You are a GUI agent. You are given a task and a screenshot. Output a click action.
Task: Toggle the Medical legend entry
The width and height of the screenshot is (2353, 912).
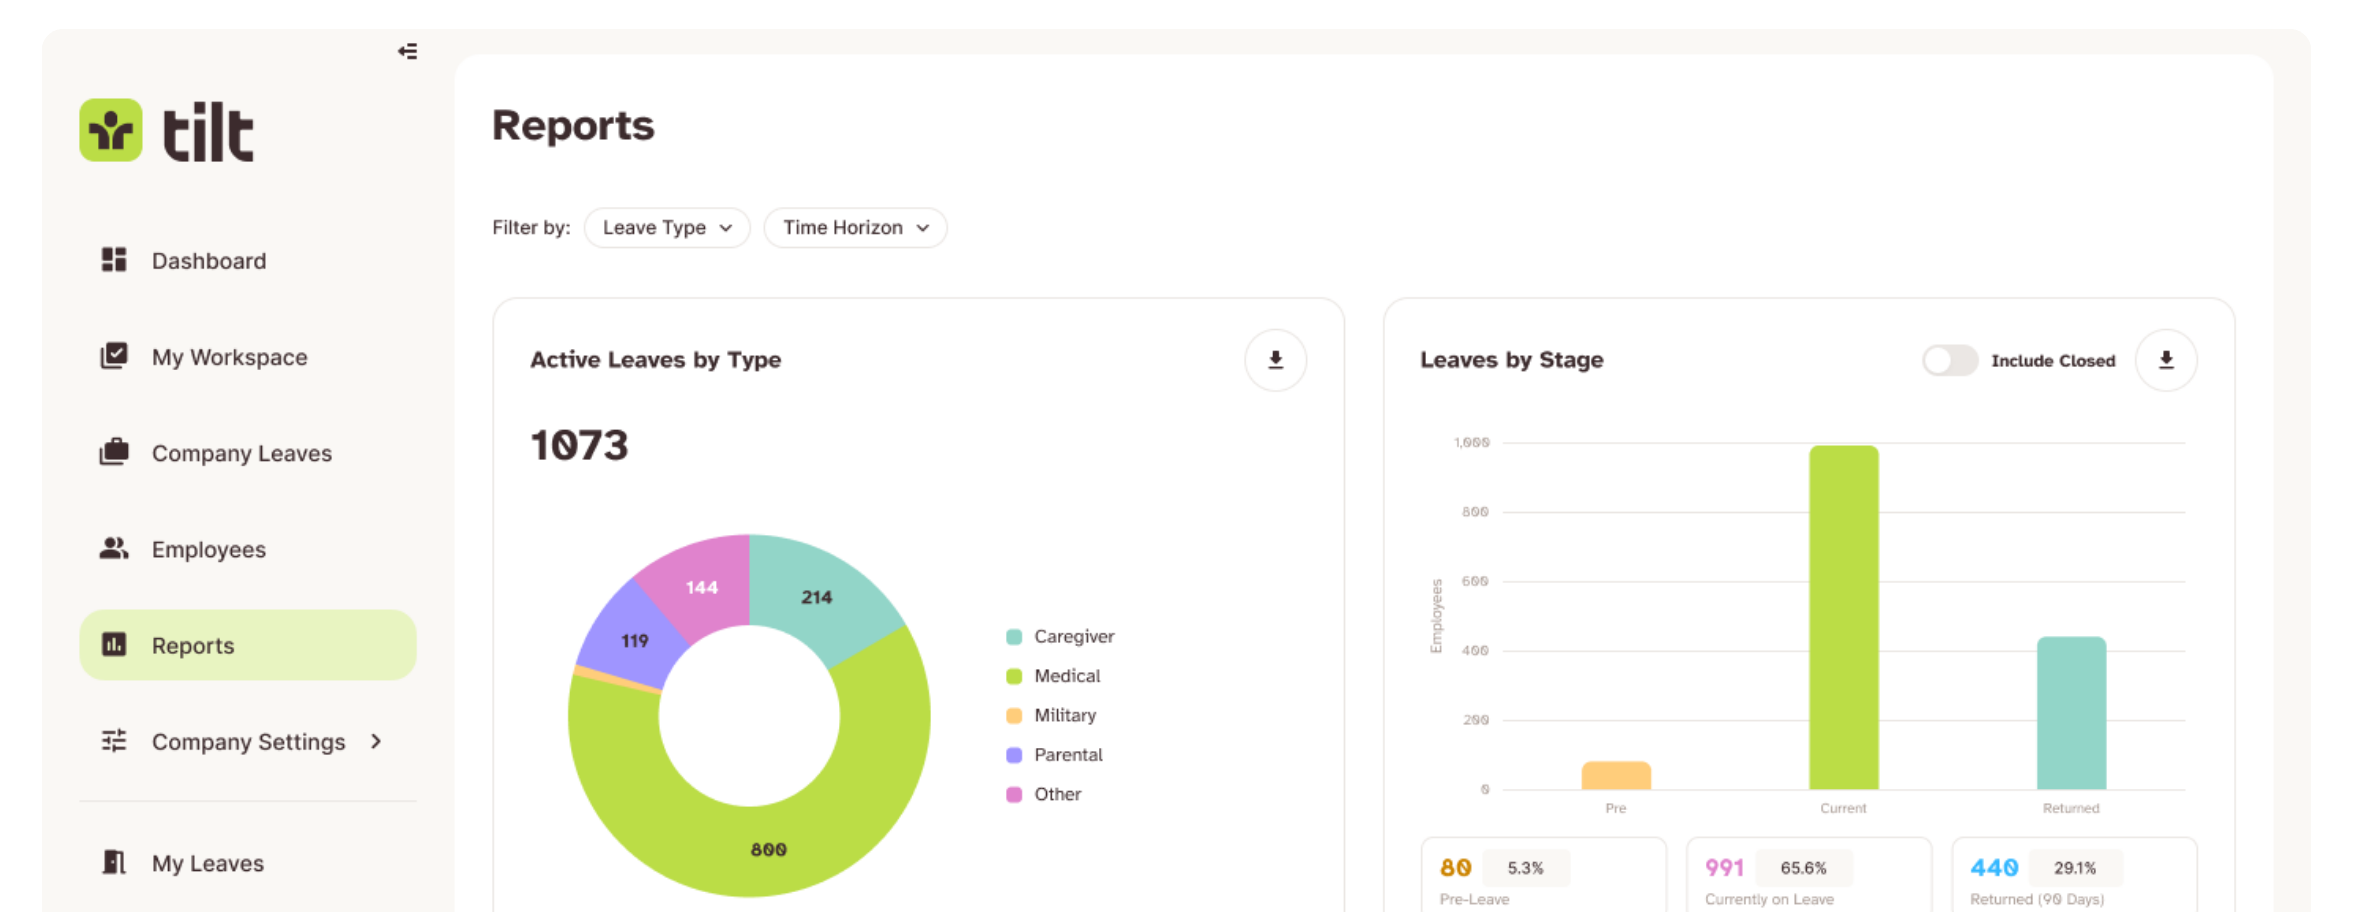(1053, 676)
